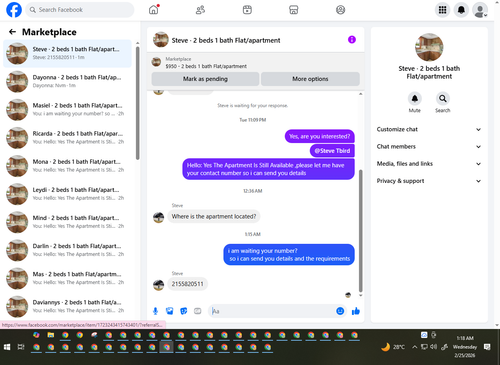
Task: Open the account profile avatar menu
Action: pyautogui.click(x=480, y=10)
